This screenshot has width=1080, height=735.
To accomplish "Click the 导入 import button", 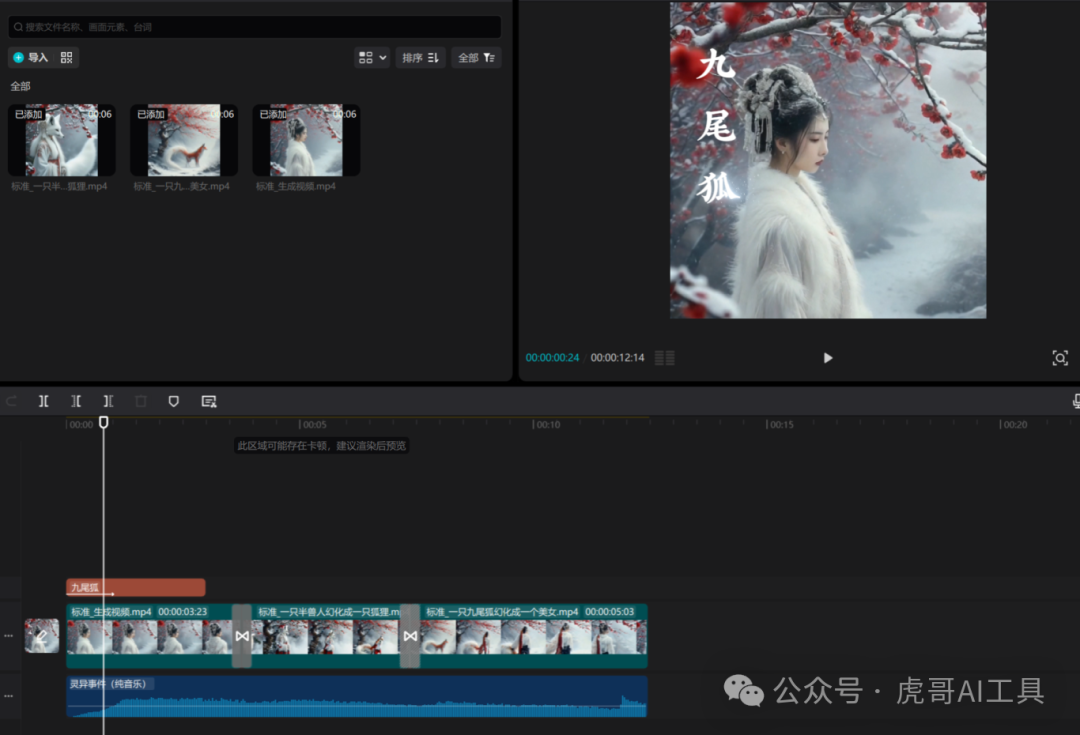I will [x=33, y=57].
